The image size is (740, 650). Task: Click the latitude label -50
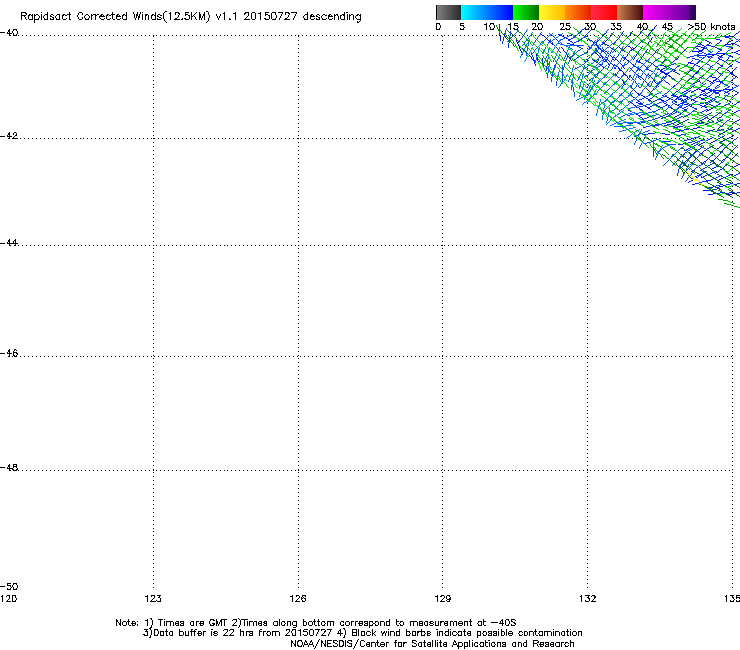(x=9, y=587)
